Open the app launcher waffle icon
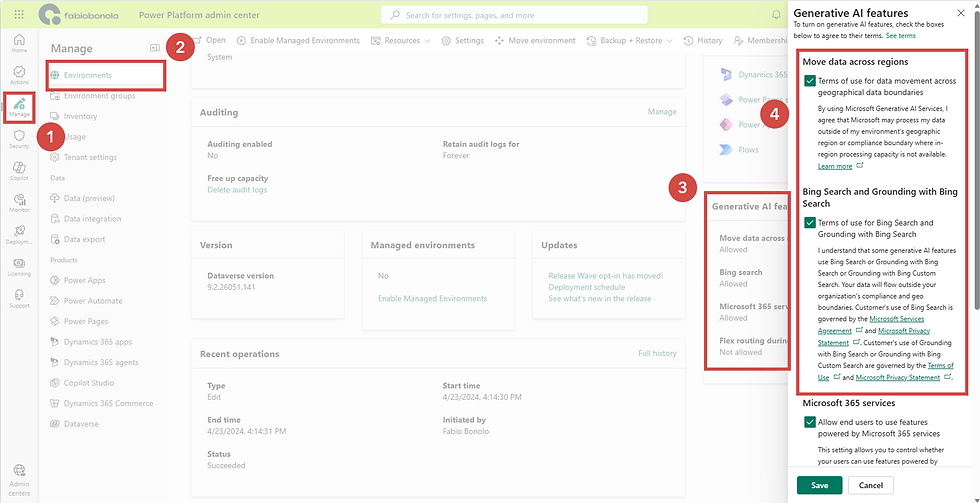The width and height of the screenshot is (980, 503). click(x=19, y=14)
